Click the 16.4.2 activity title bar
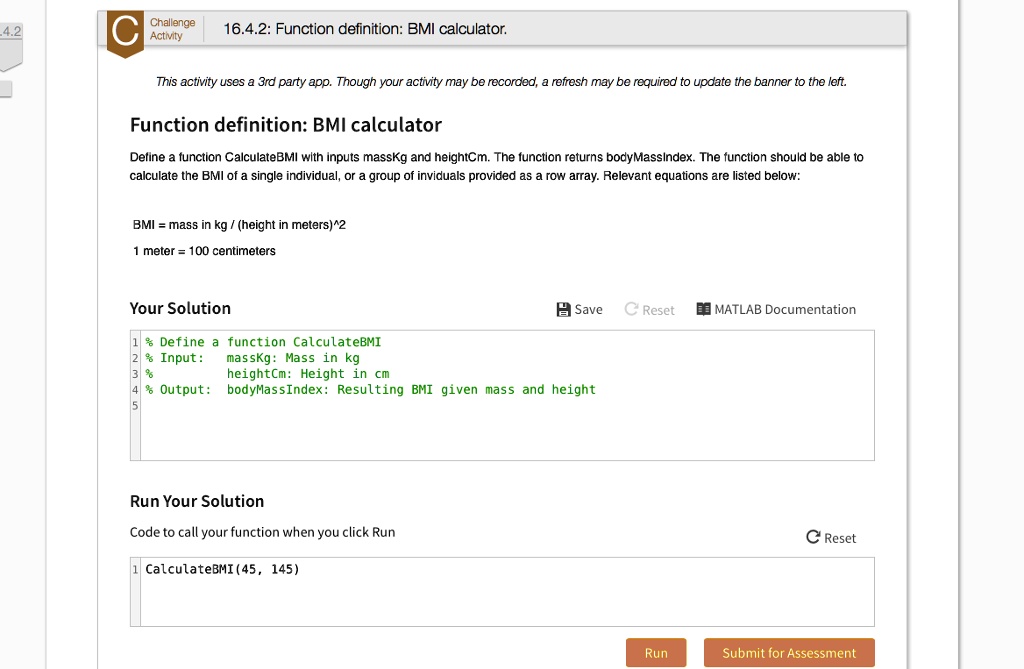 pyautogui.click(x=368, y=28)
